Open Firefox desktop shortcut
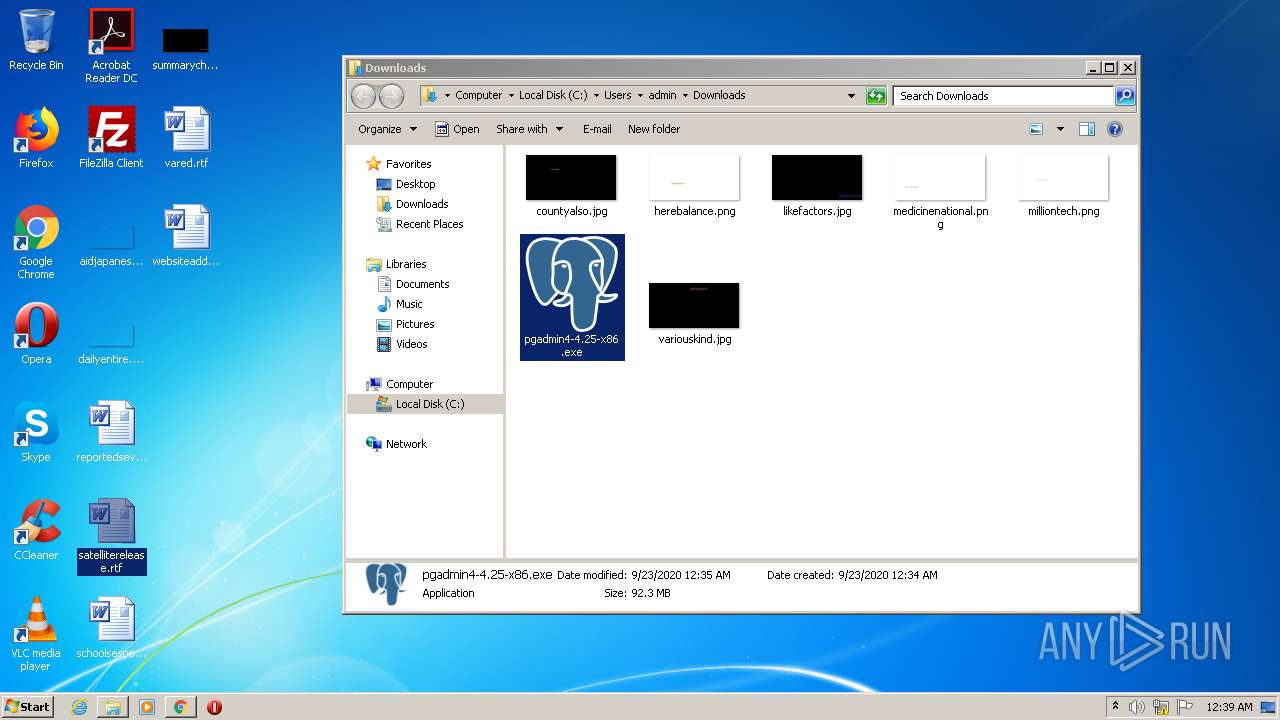 pyautogui.click(x=36, y=138)
